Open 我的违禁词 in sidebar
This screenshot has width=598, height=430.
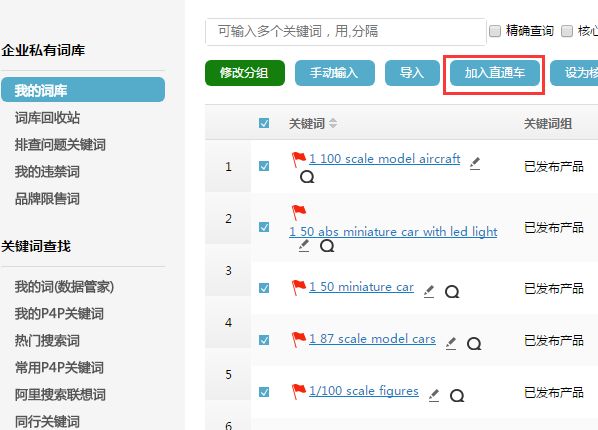(x=47, y=172)
